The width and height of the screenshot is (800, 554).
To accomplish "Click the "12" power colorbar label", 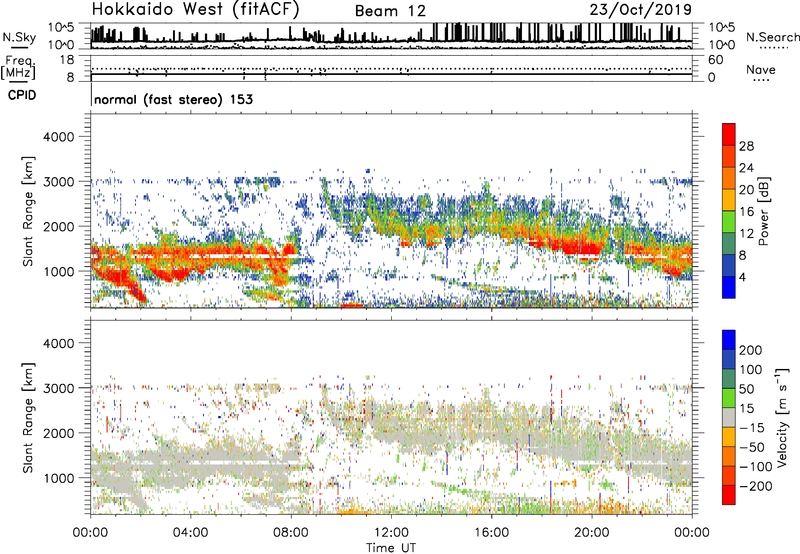I will (x=746, y=234).
